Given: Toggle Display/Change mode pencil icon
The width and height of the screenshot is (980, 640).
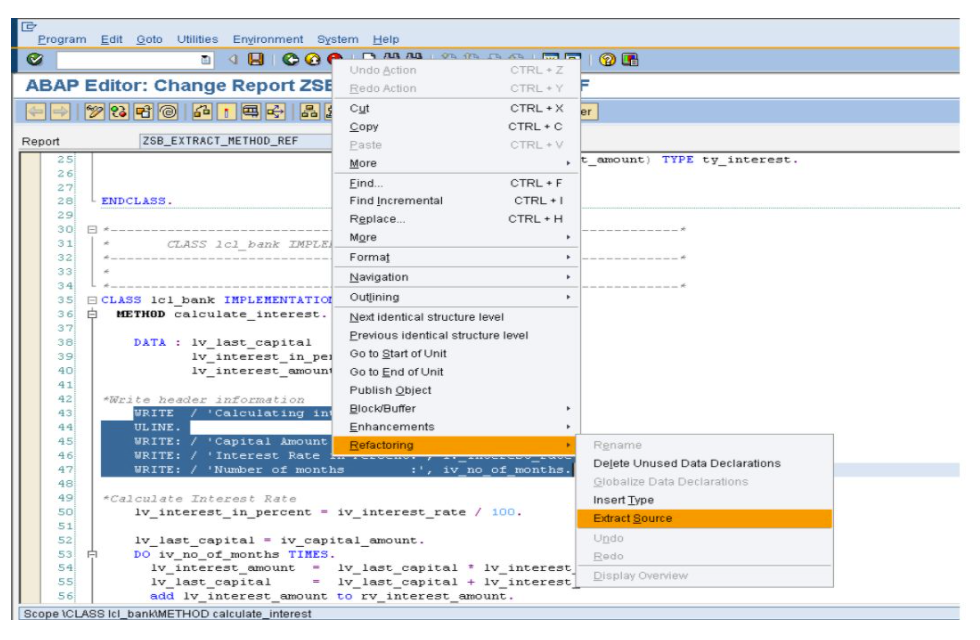Looking at the screenshot, I should (94, 112).
